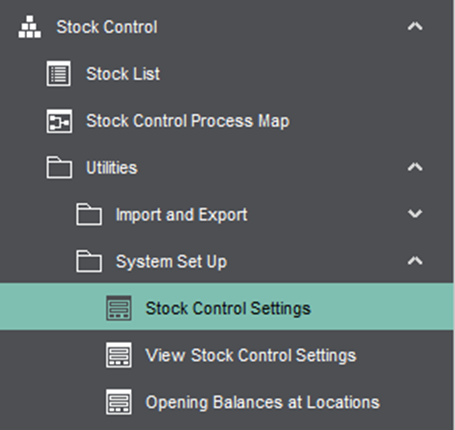
Task: Collapse the Stock Control section with its chevron
Action: coord(415,26)
